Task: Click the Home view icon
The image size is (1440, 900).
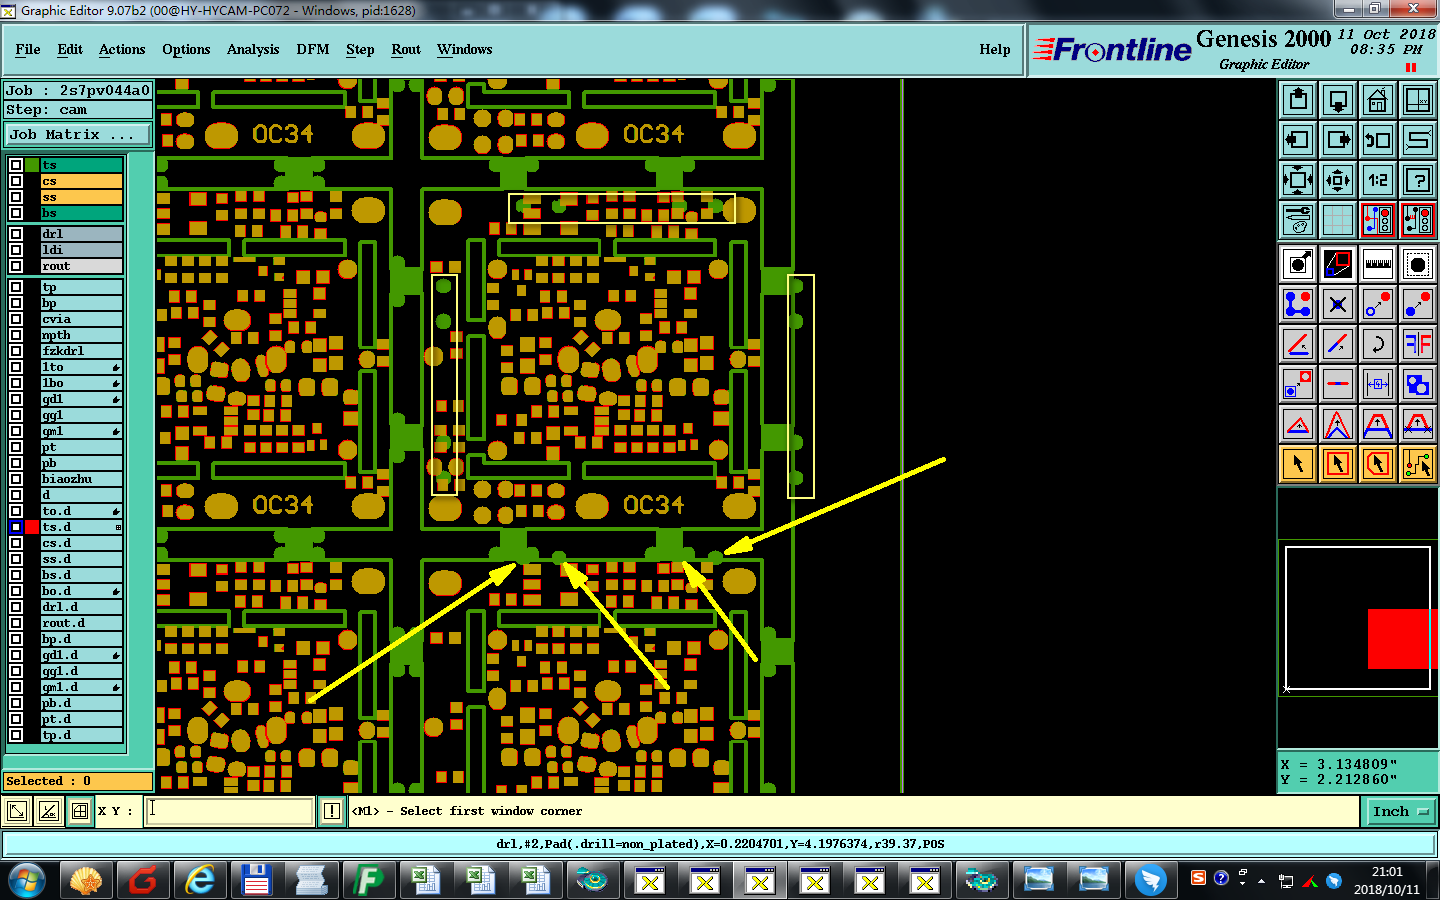Action: [1378, 100]
